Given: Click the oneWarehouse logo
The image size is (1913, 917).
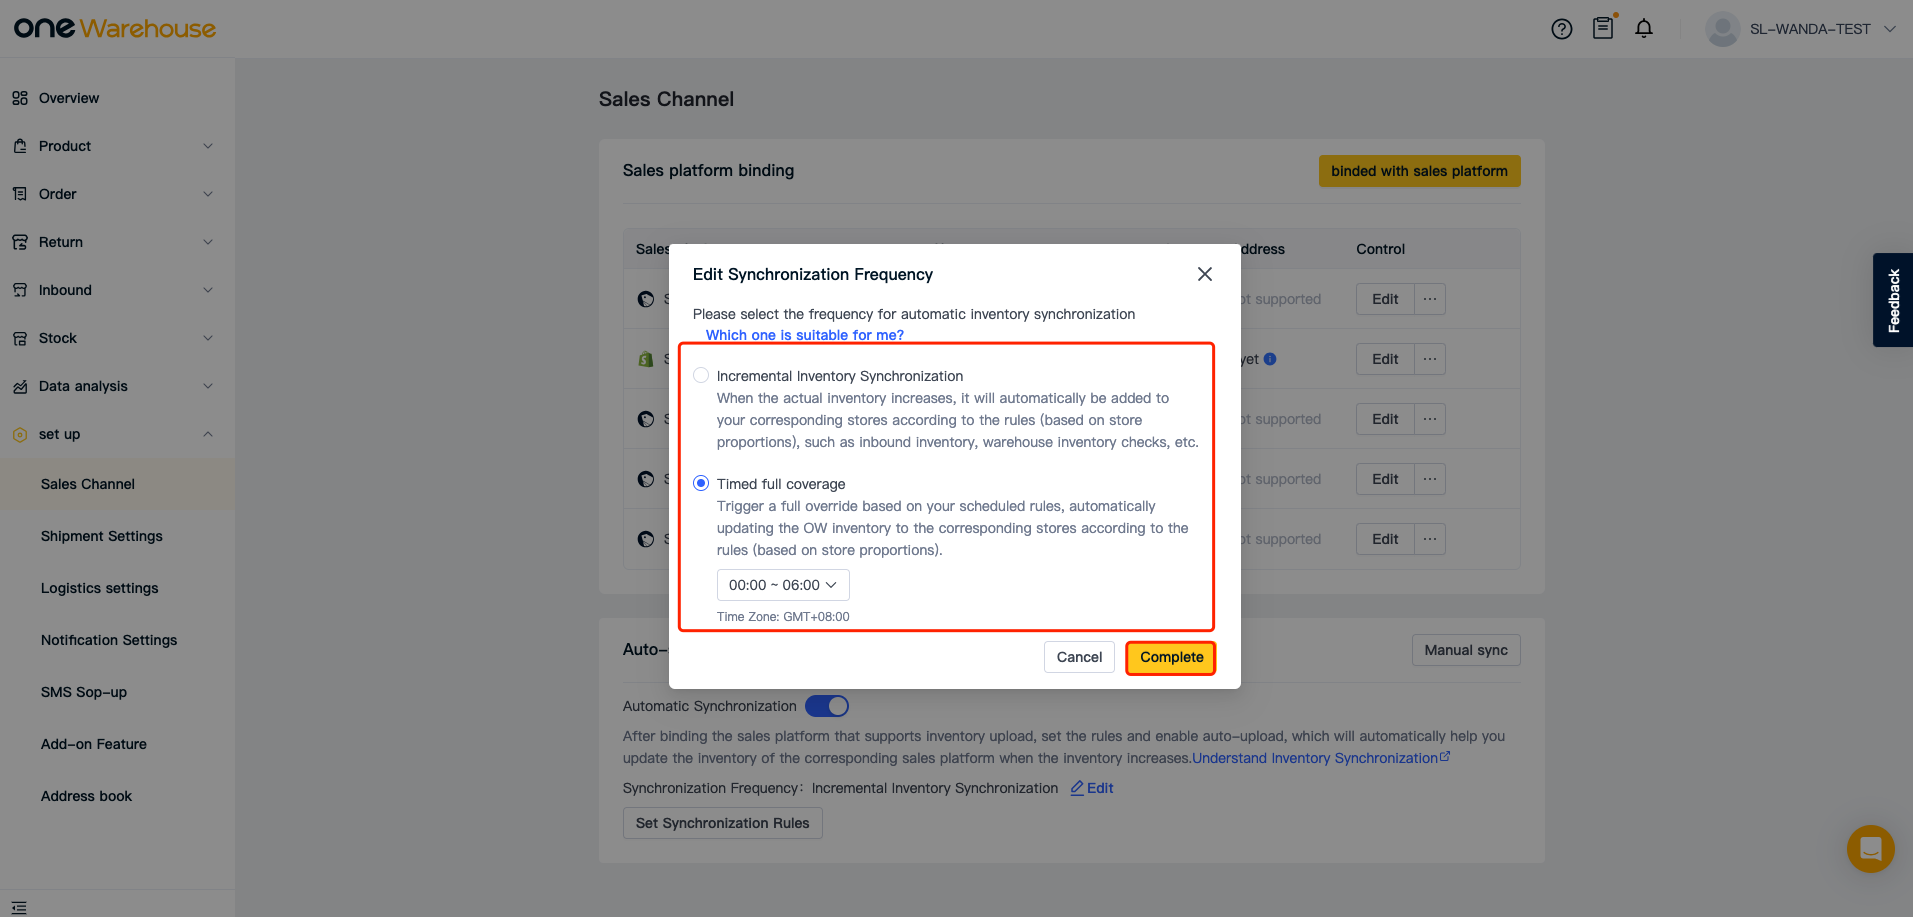Looking at the screenshot, I should [x=115, y=28].
